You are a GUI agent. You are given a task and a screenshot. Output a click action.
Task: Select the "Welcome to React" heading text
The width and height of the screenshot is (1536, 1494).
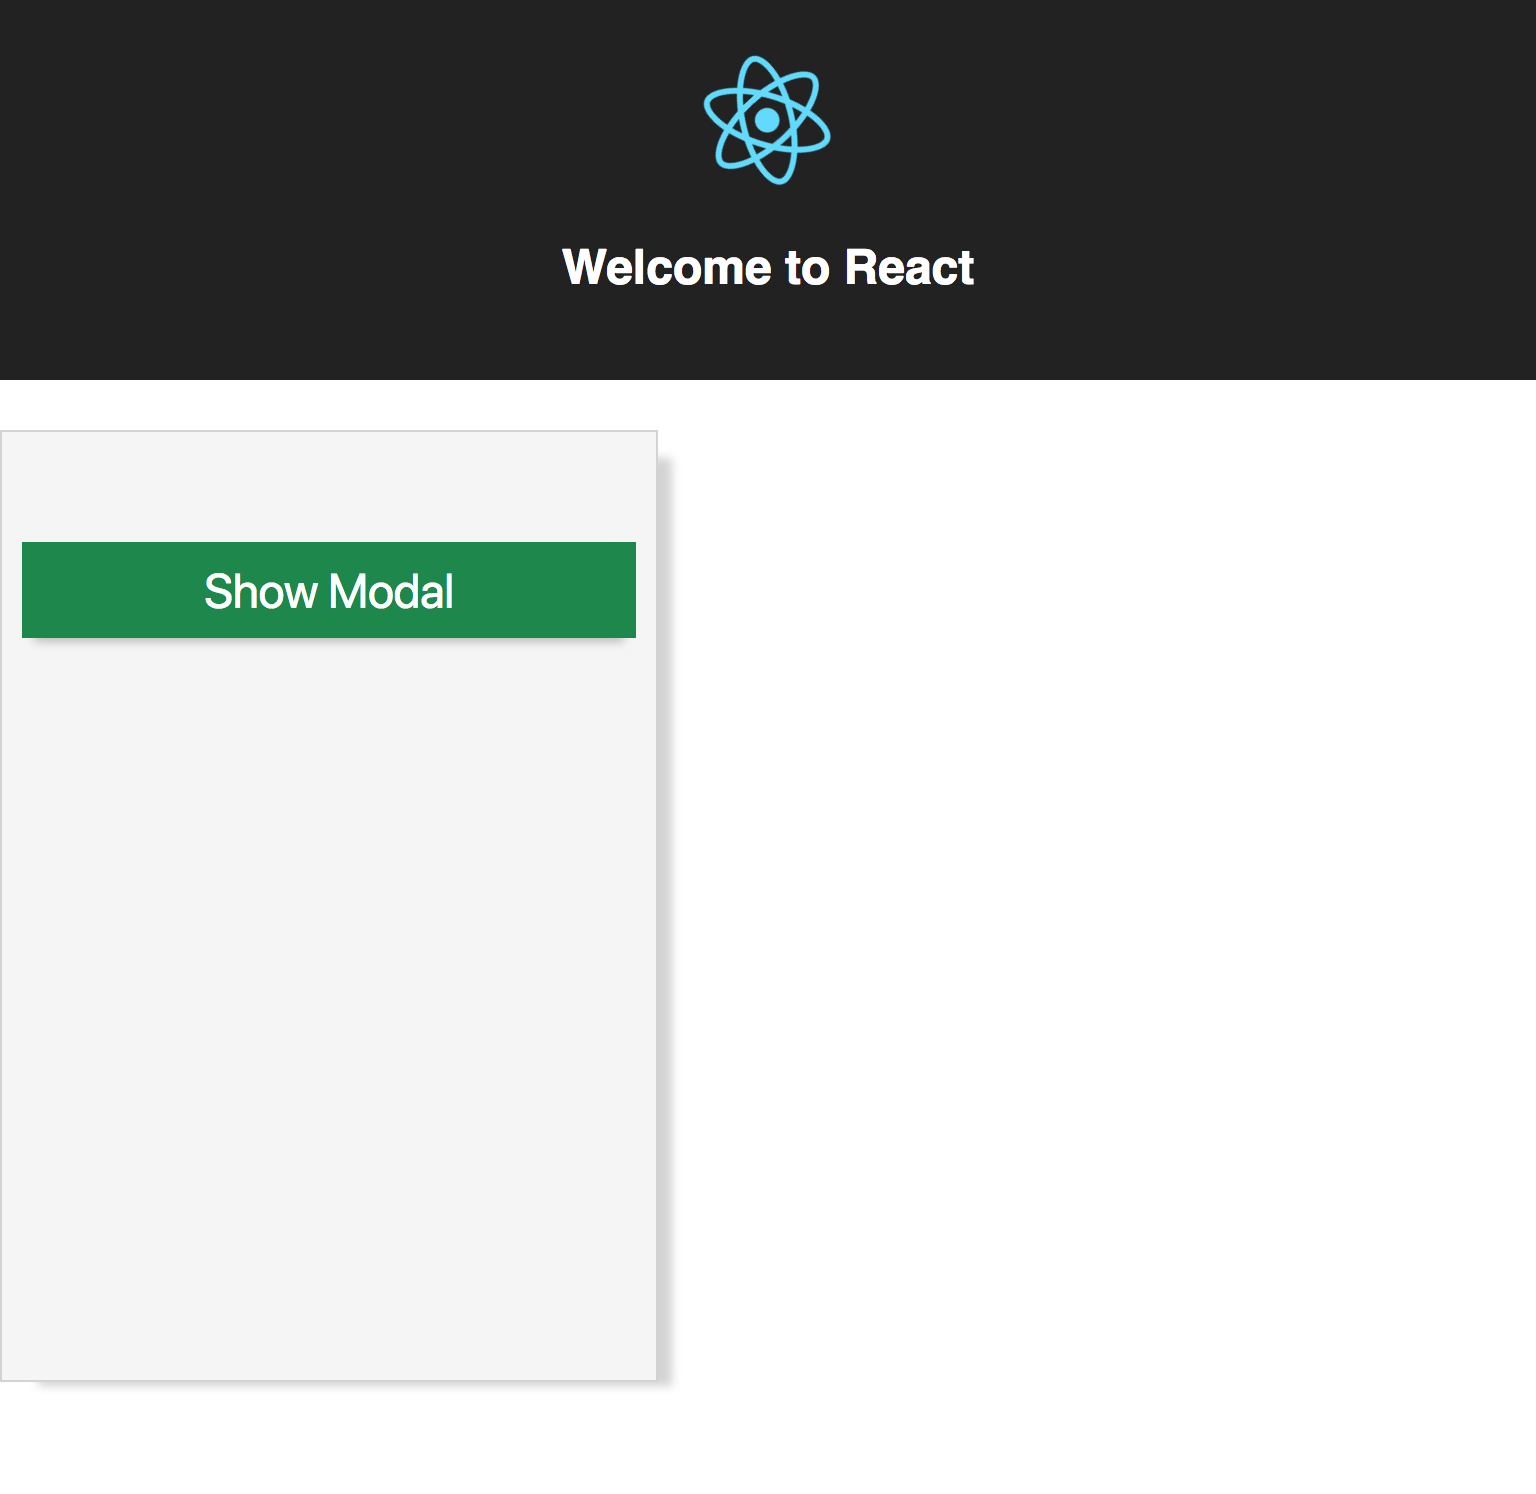pyautogui.click(x=768, y=268)
